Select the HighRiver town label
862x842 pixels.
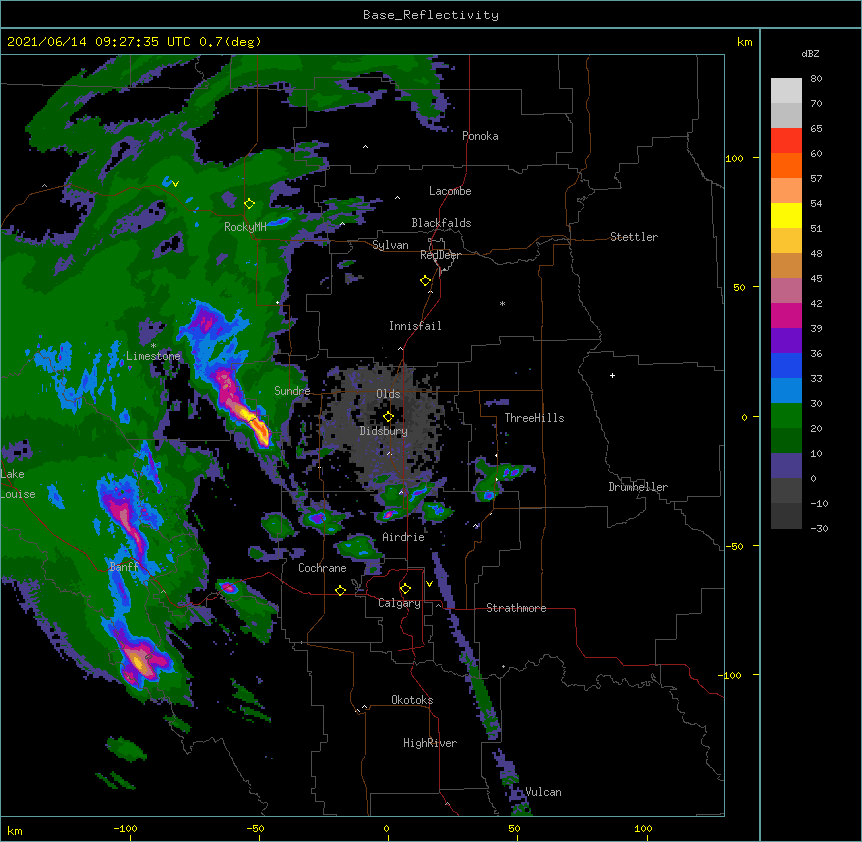(x=430, y=743)
